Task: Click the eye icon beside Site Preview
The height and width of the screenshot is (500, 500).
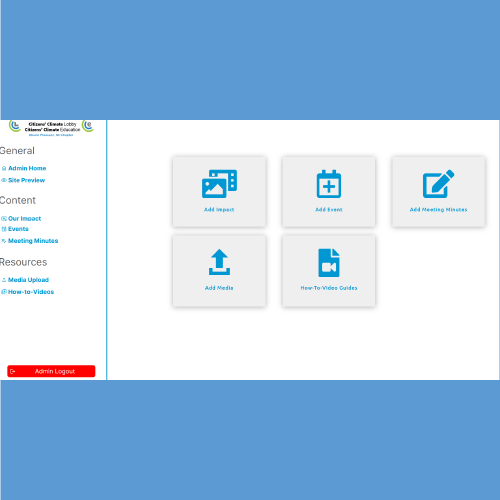Action: (x=4, y=180)
